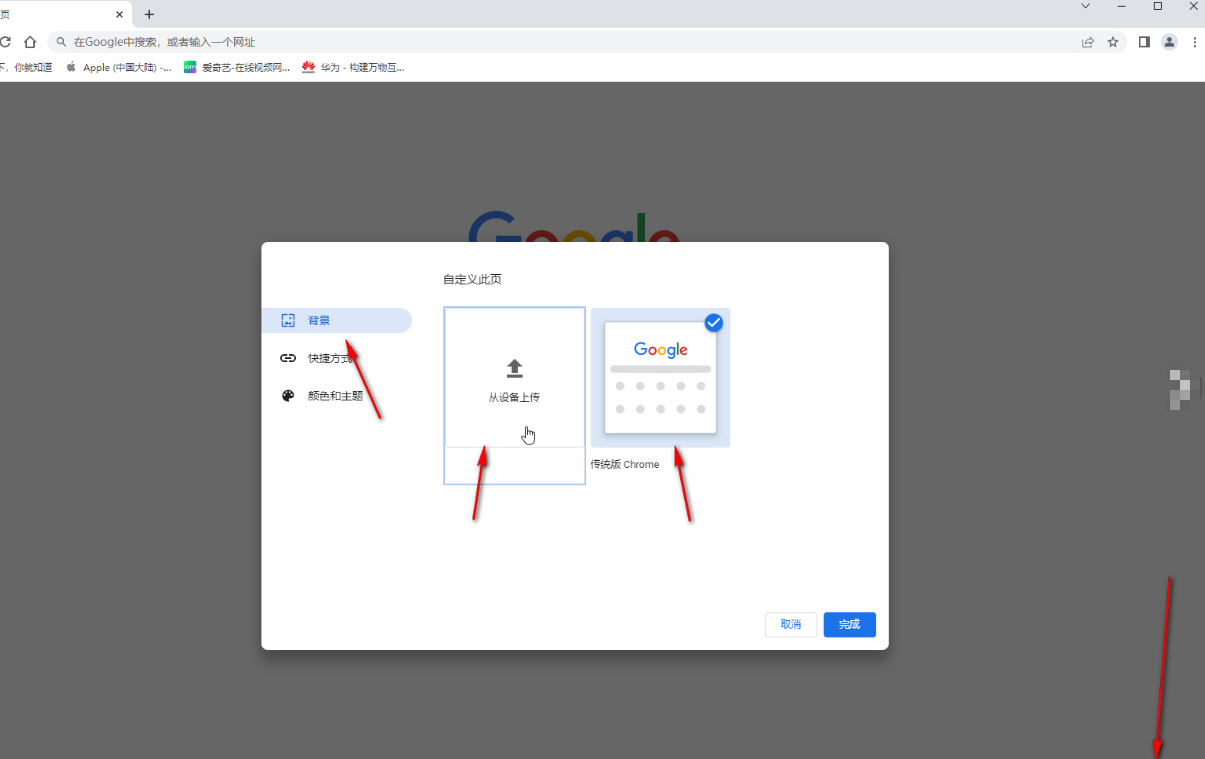Open the Chrome three-dot menu
This screenshot has width=1205, height=759.
(x=1194, y=42)
